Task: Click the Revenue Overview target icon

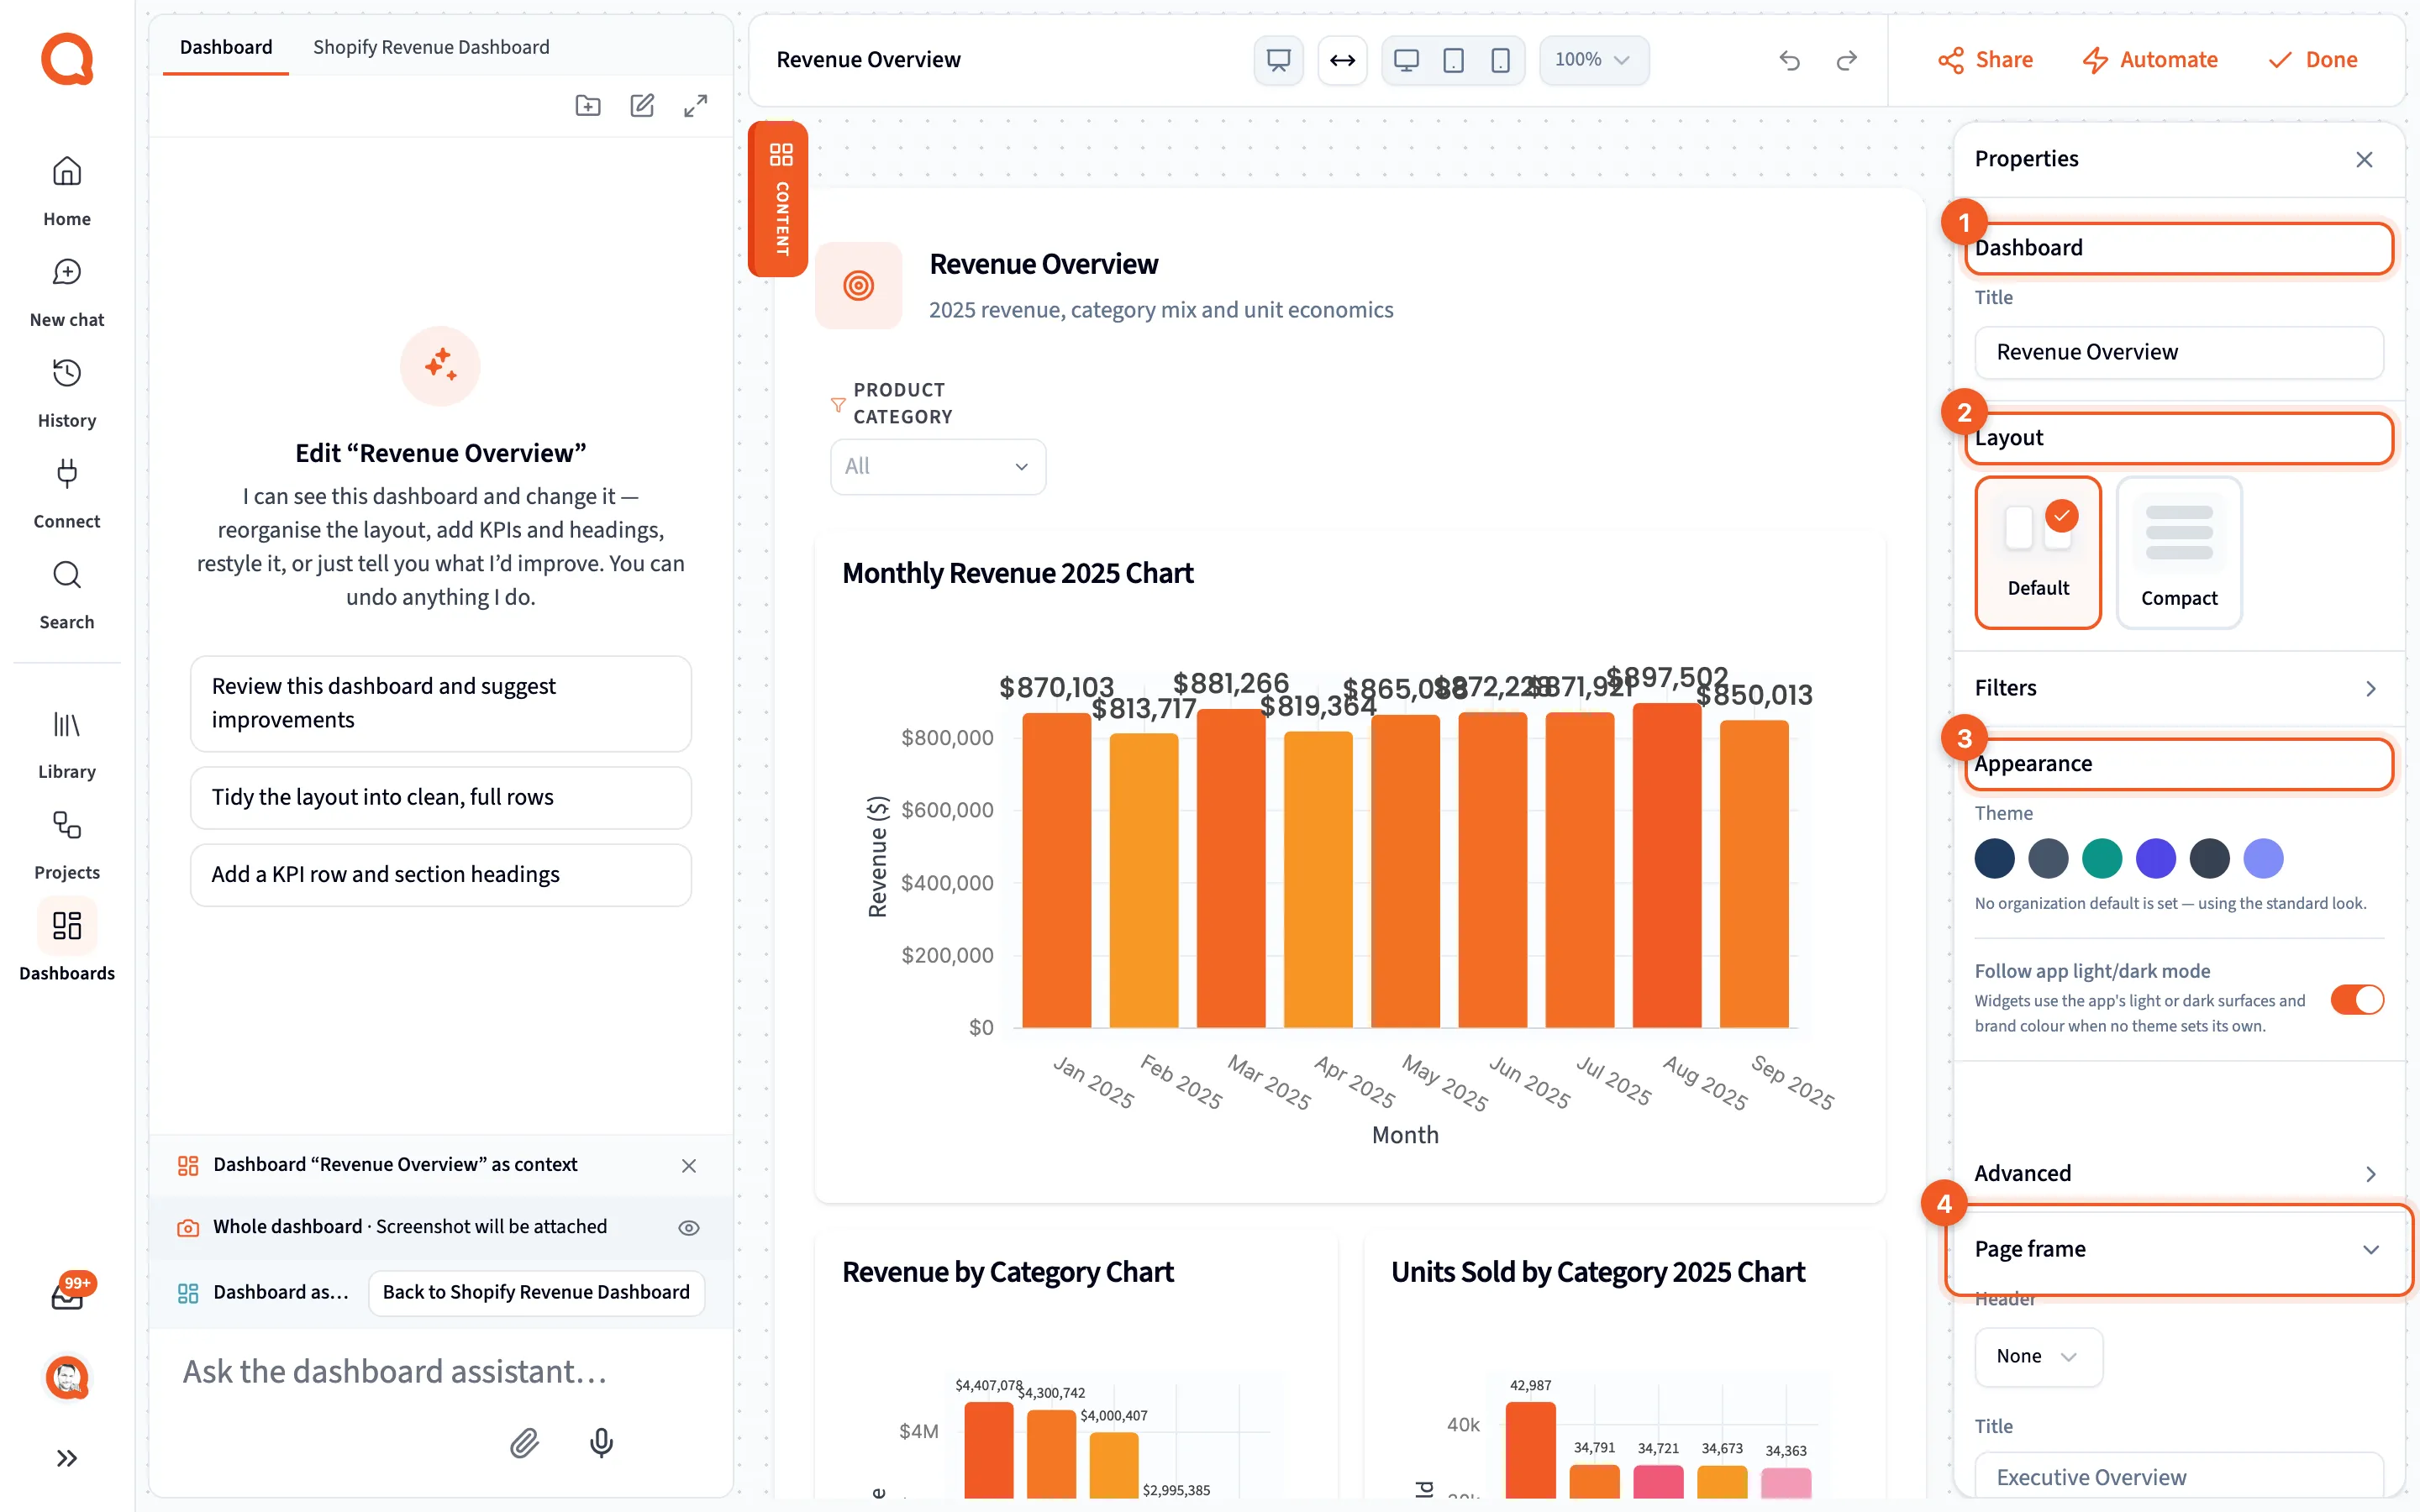Action: (858, 285)
